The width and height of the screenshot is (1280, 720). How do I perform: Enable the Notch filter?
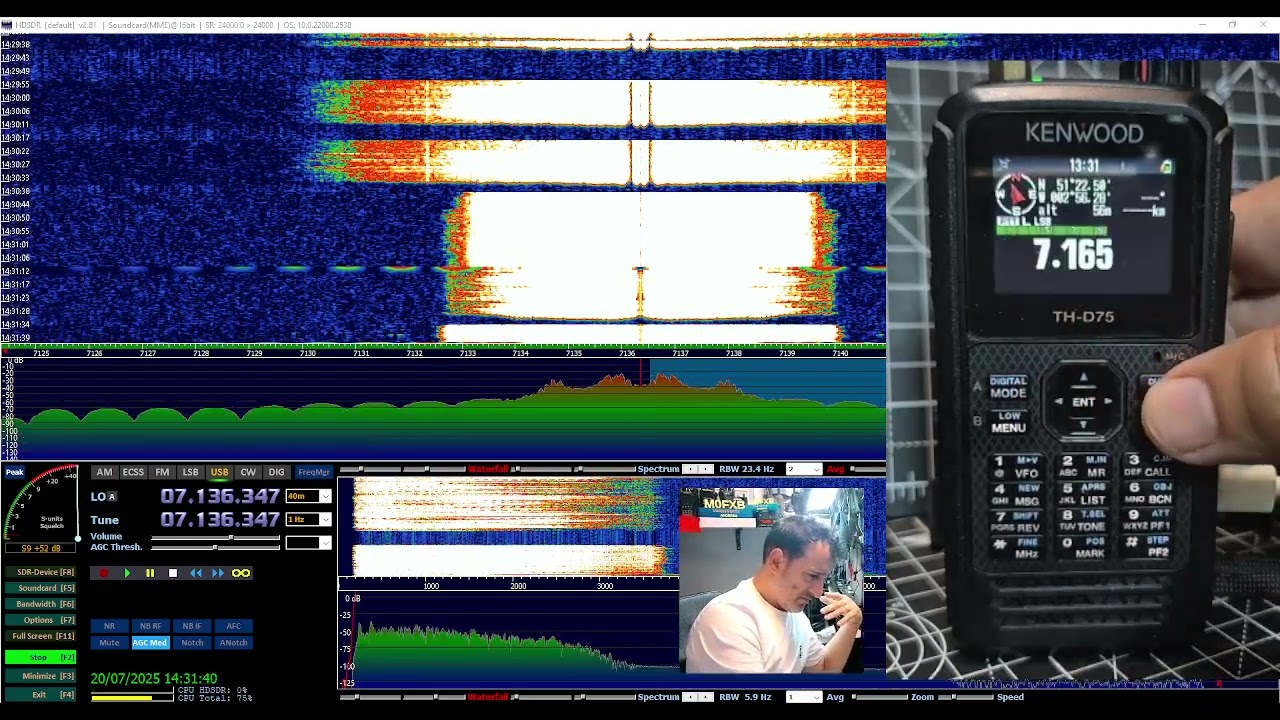[x=192, y=643]
